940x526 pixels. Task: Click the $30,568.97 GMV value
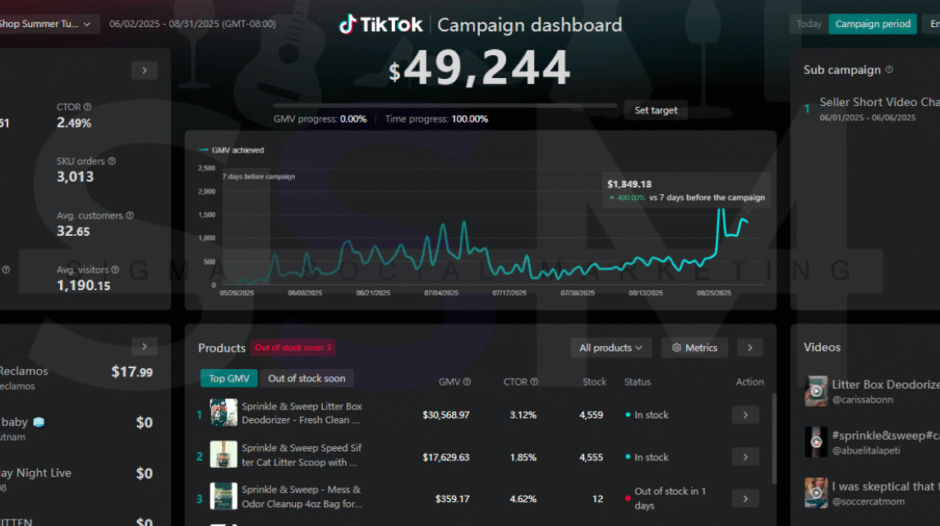446,415
